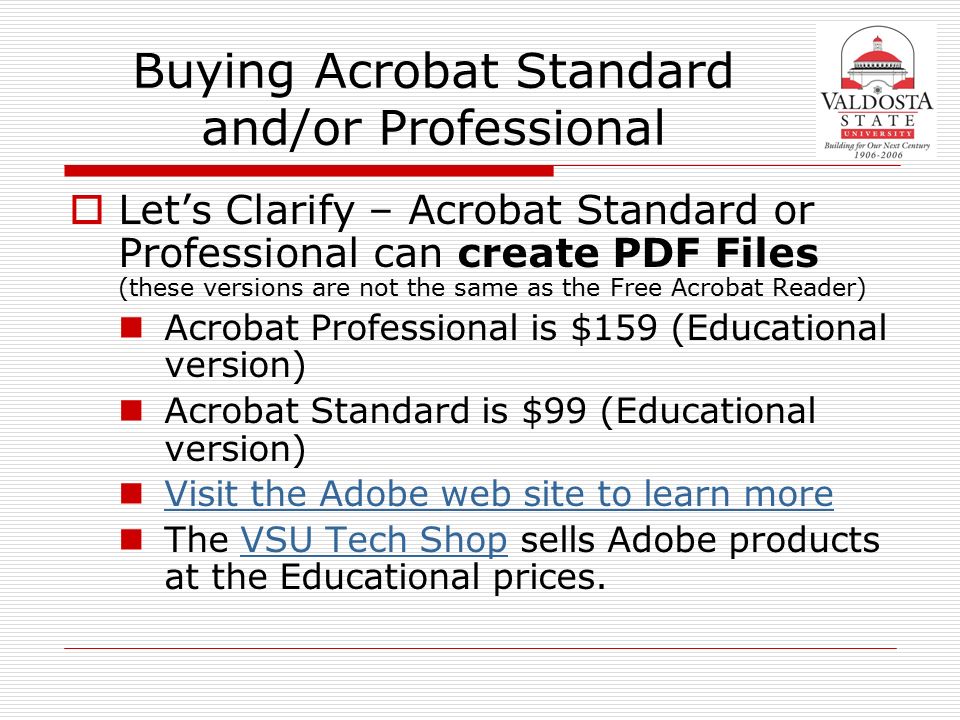
Task: Click the thin red line at slide bottom
Action: pyautogui.click(x=480, y=648)
